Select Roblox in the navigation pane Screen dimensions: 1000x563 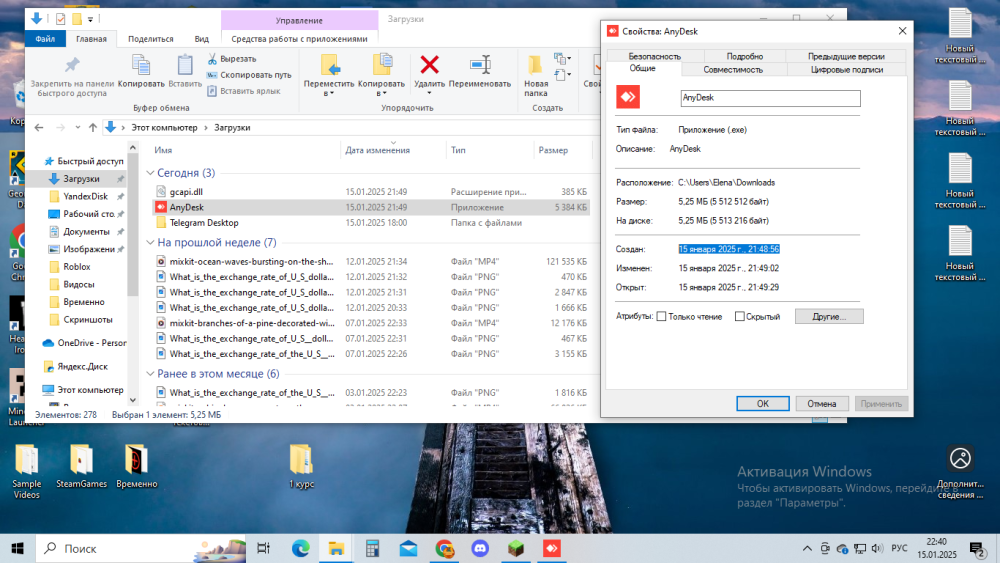pos(77,267)
